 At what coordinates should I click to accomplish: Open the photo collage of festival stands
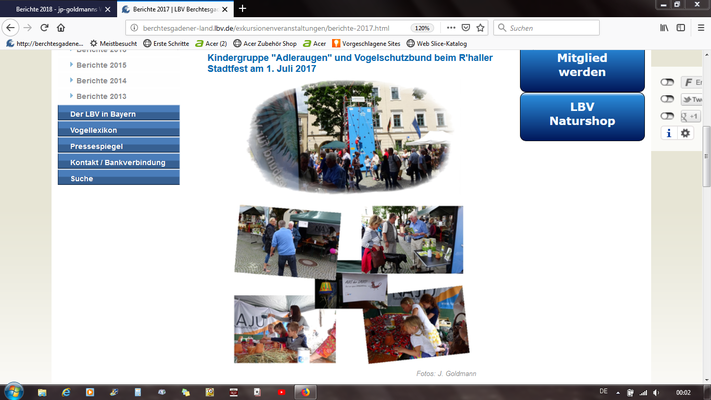point(351,284)
